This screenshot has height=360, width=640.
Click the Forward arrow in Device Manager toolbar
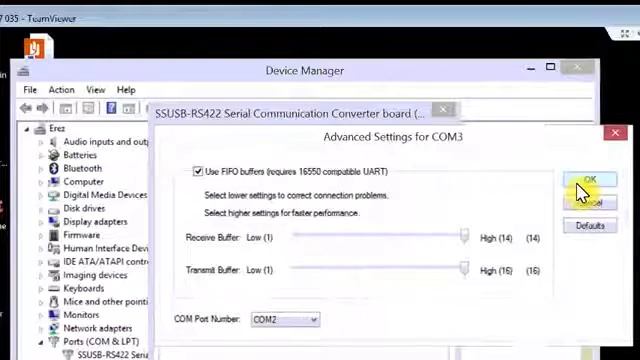tap(42, 108)
